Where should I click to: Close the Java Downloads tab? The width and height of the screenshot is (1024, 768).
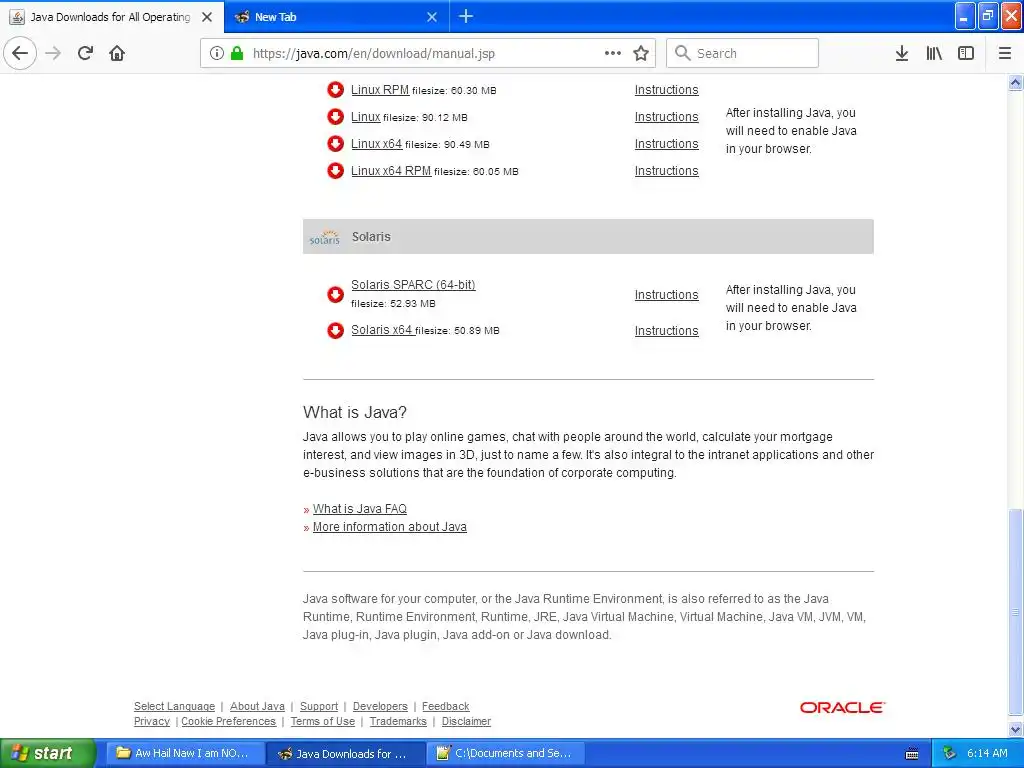(x=207, y=17)
